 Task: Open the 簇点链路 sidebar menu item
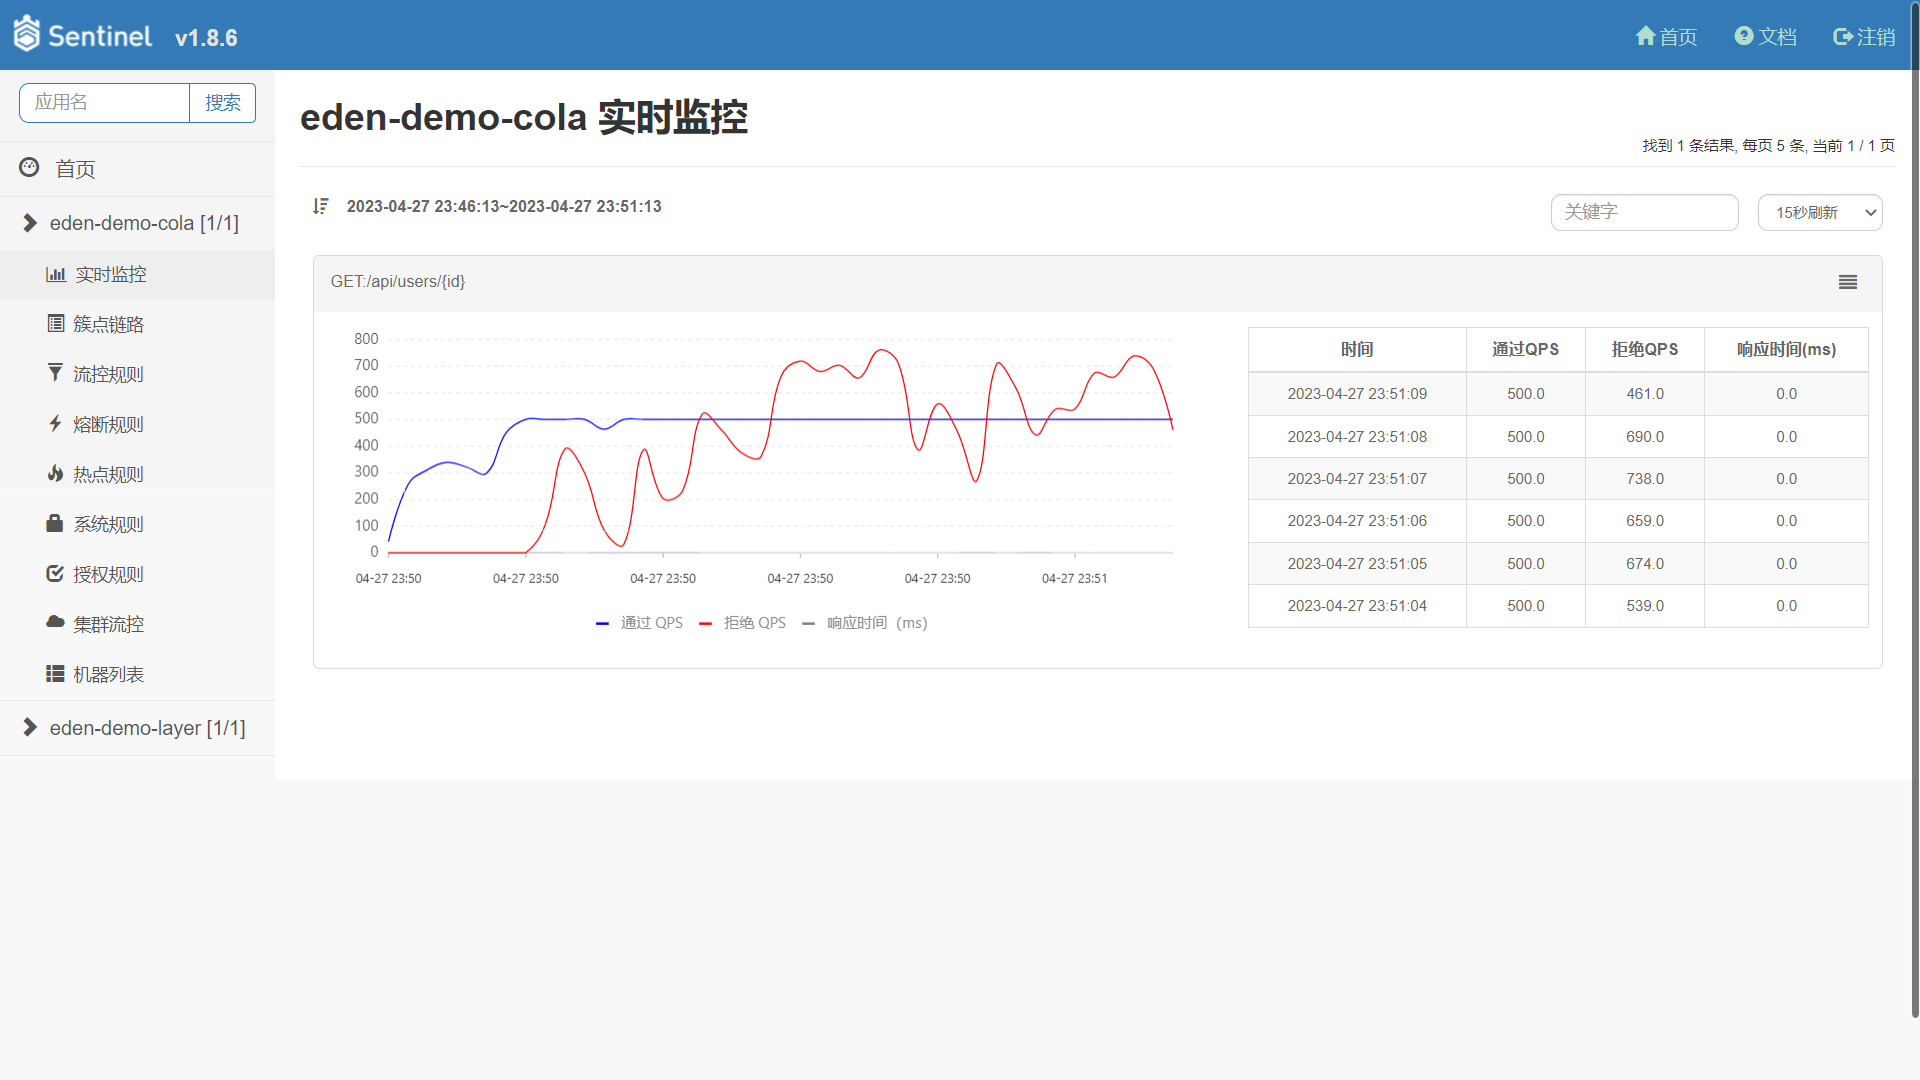point(108,324)
